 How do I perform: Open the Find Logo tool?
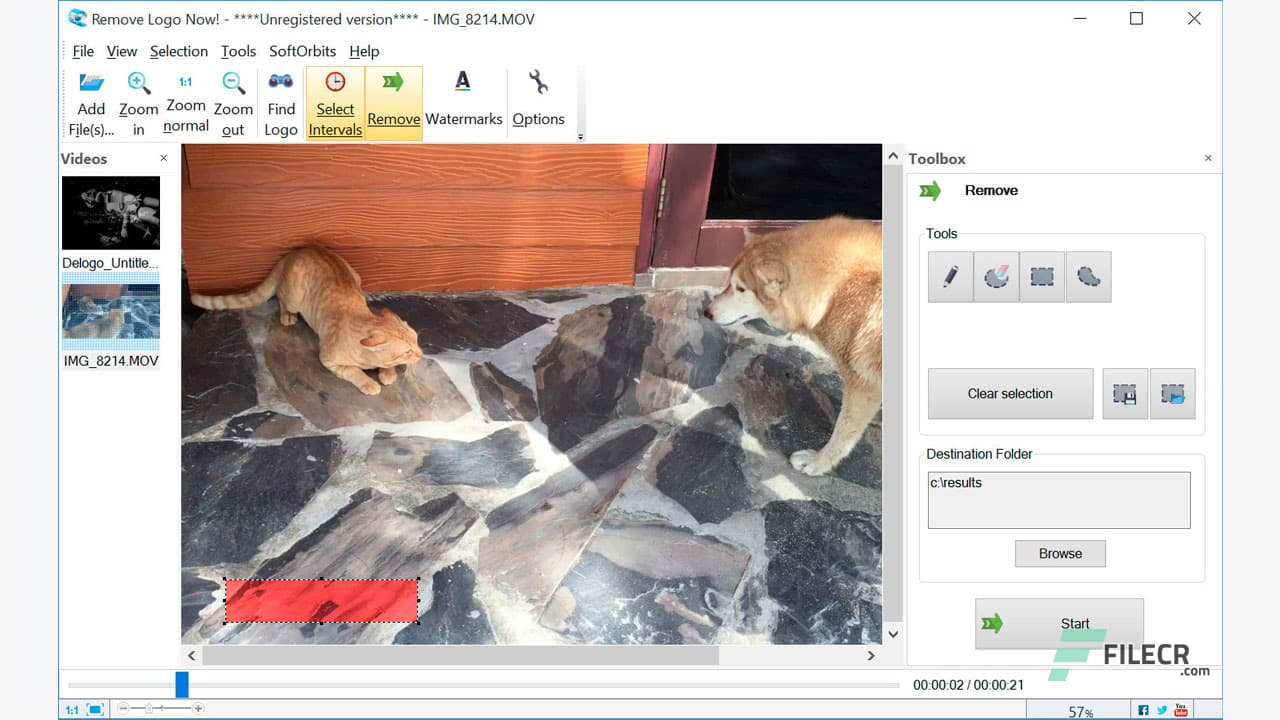click(x=280, y=98)
